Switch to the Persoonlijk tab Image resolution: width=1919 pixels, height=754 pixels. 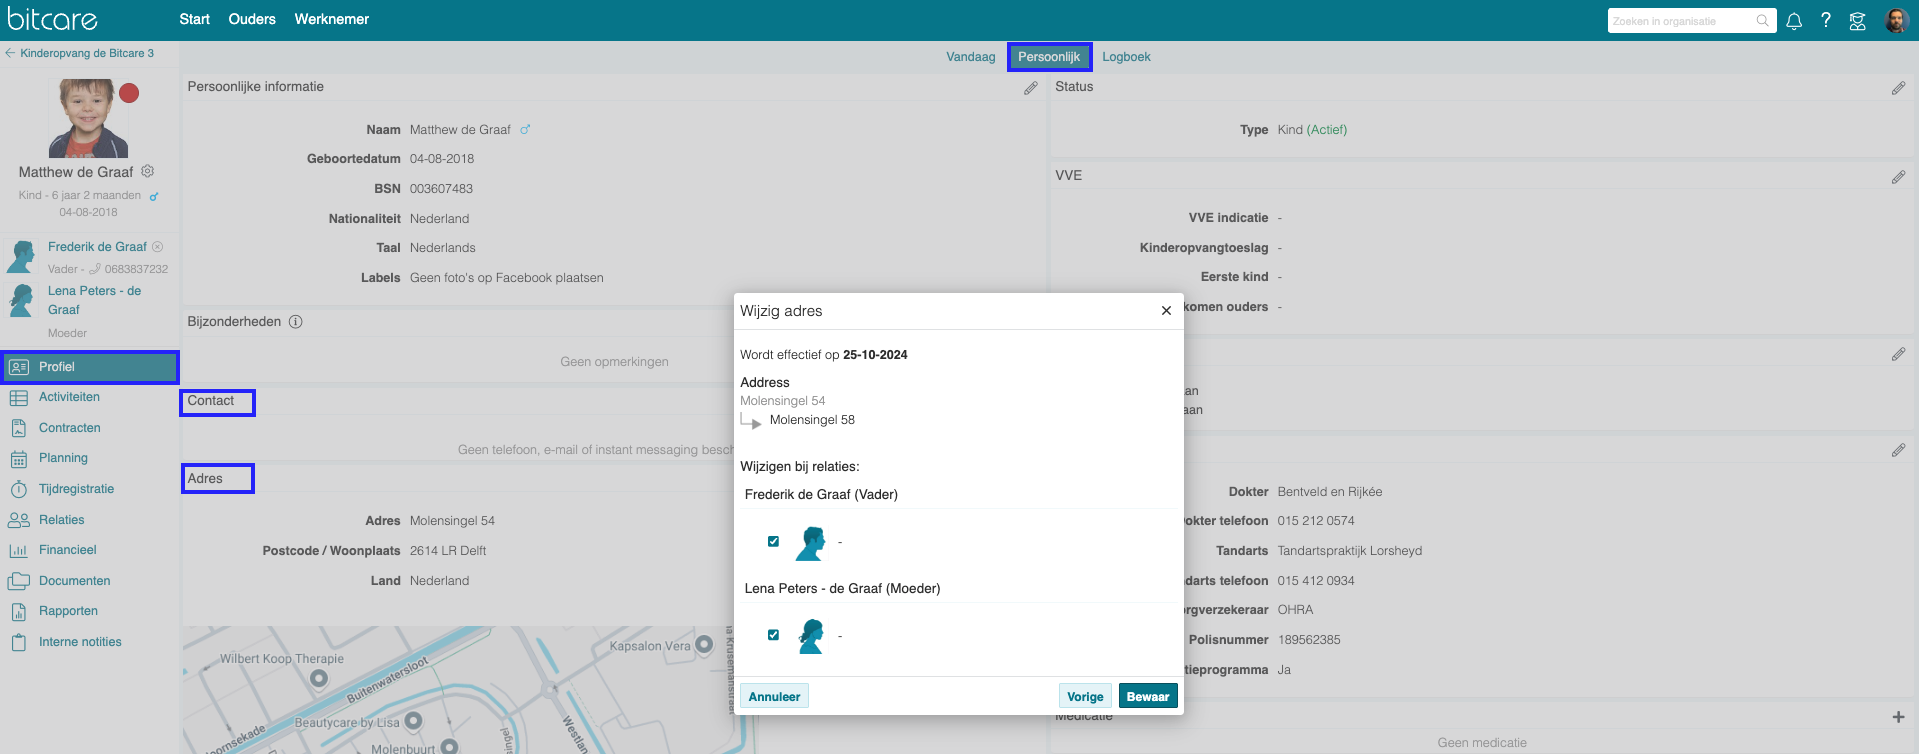[1049, 57]
